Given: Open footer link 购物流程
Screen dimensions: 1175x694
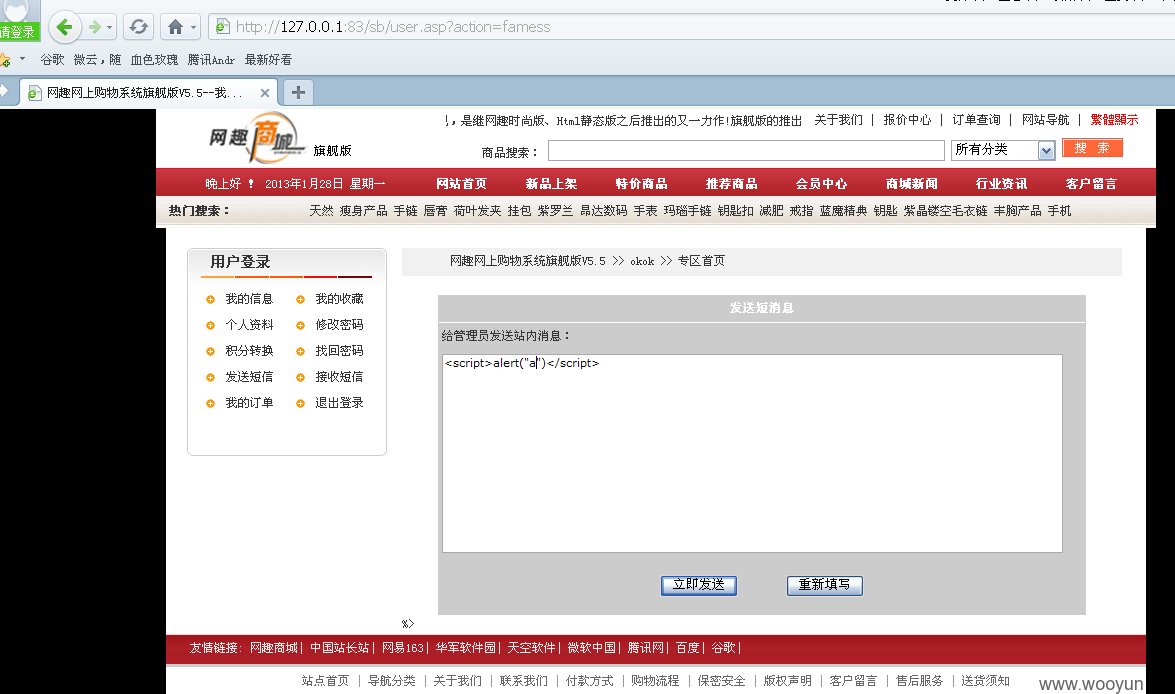Looking at the screenshot, I should point(655,681).
